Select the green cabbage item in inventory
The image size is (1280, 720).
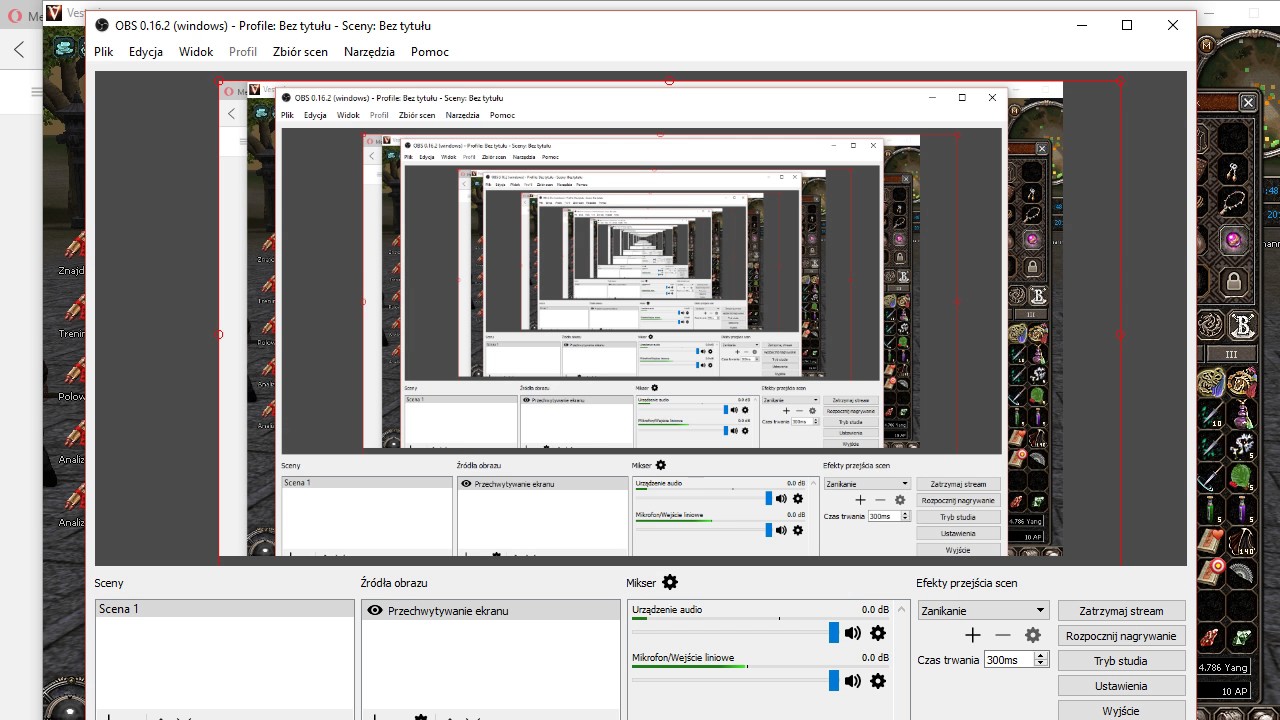tap(1242, 477)
